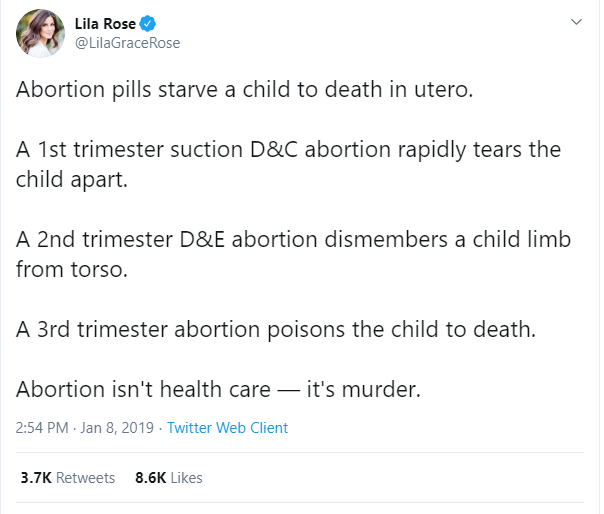Viewport: 604px width, 514px height.
Task: Click the Retweets label
Action: [x=86, y=478]
